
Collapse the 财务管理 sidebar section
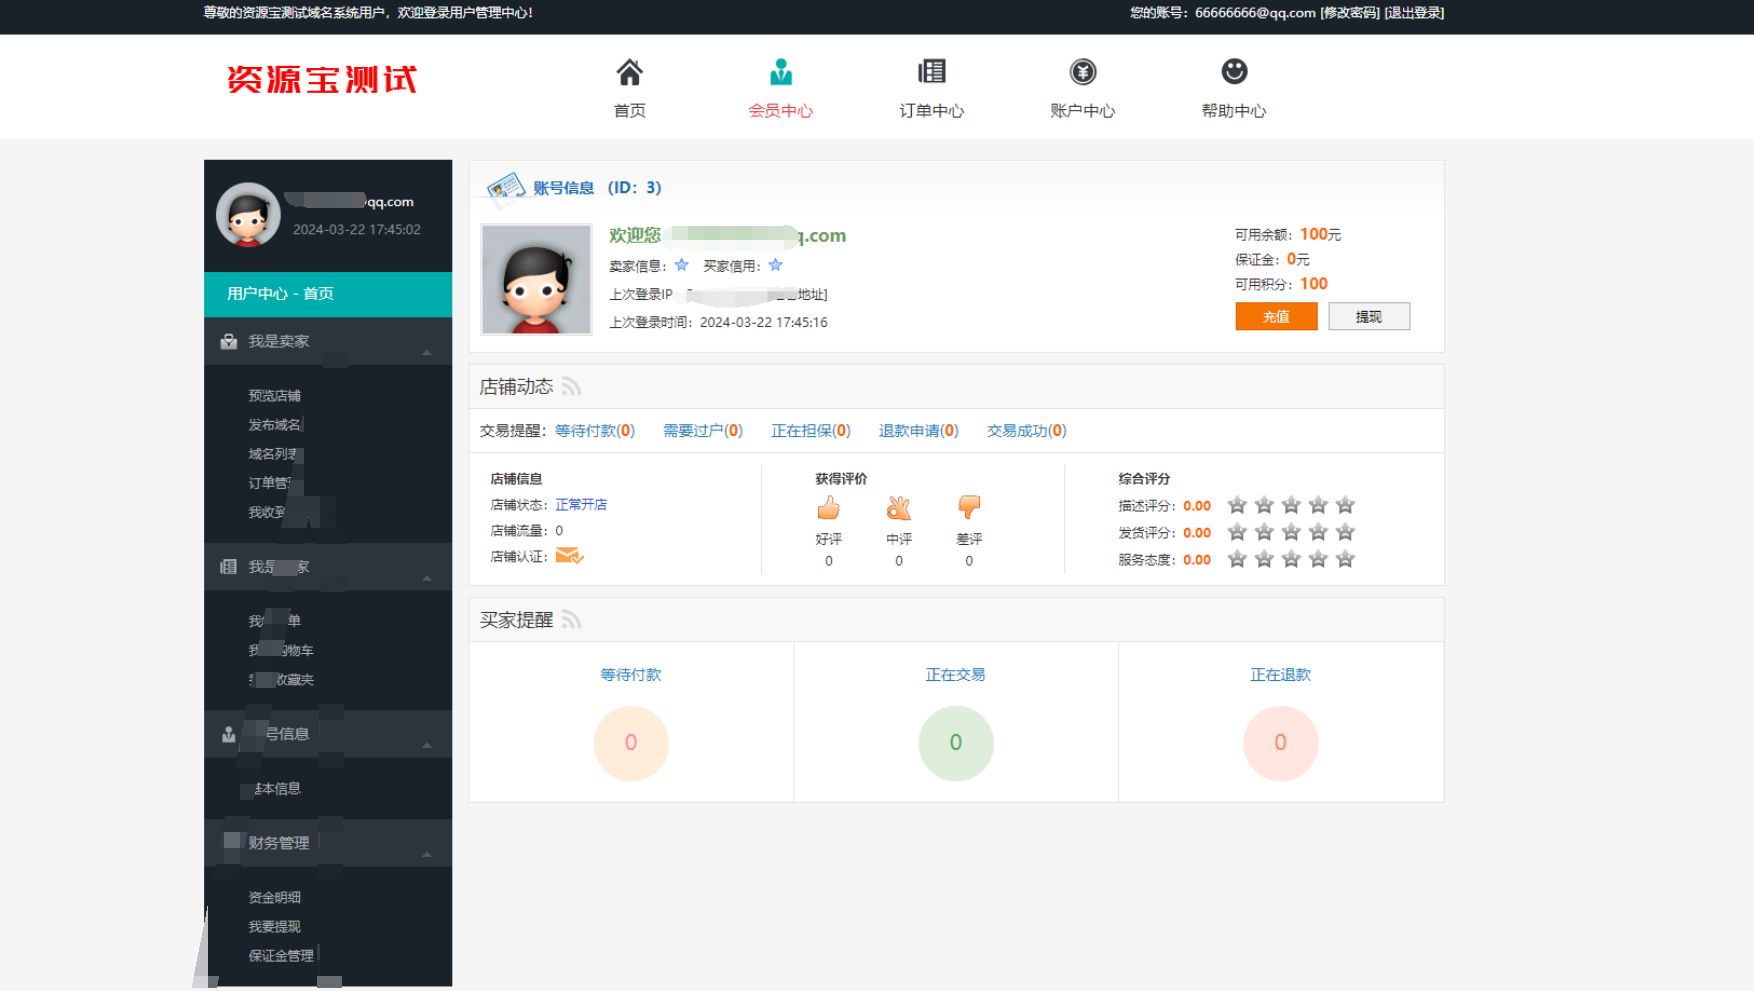tap(426, 855)
